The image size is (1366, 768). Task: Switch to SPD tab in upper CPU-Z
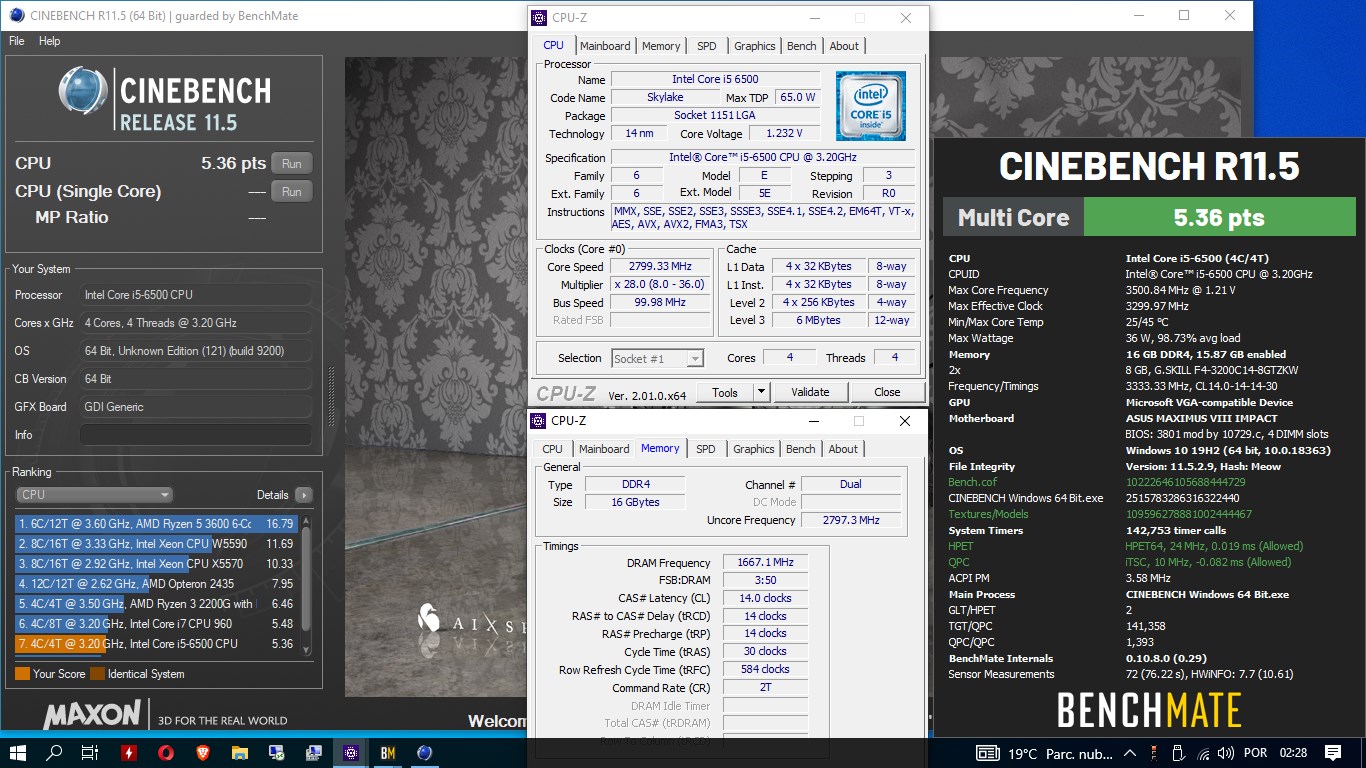point(707,46)
